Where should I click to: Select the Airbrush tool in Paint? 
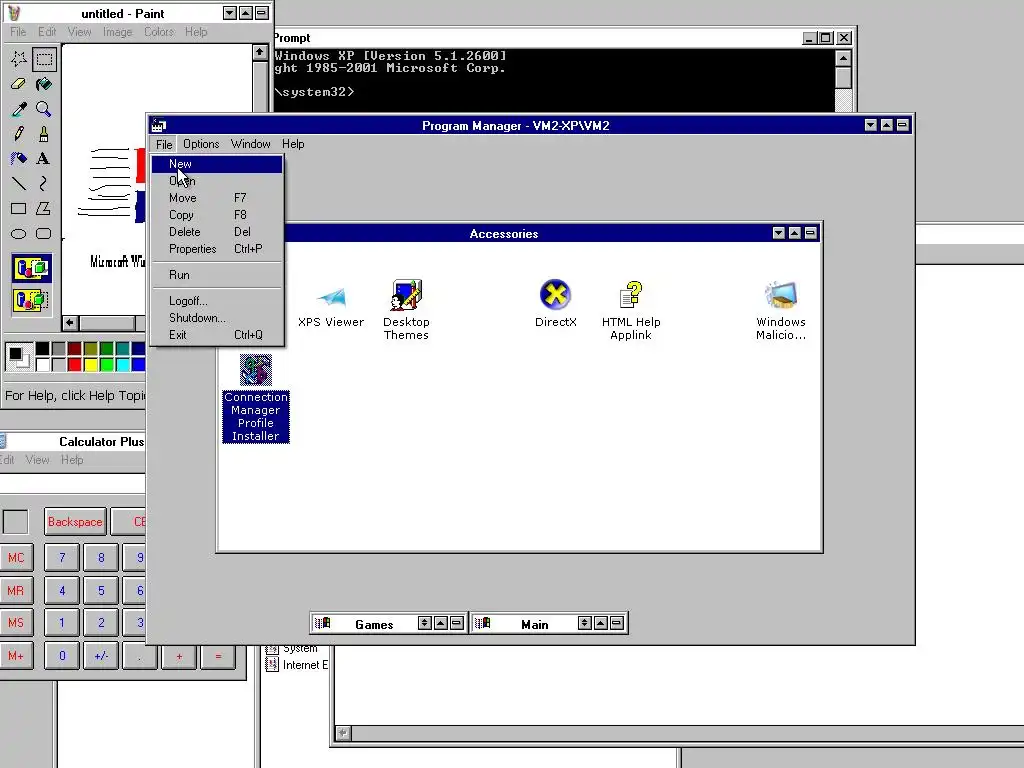(19, 159)
